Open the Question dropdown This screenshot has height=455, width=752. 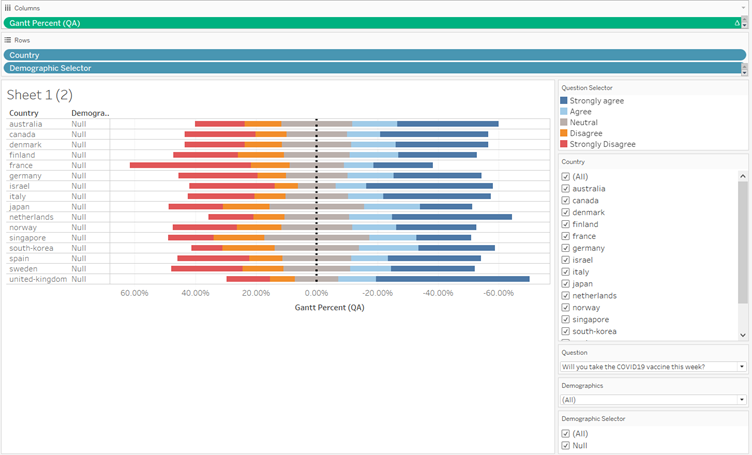[x=743, y=367]
